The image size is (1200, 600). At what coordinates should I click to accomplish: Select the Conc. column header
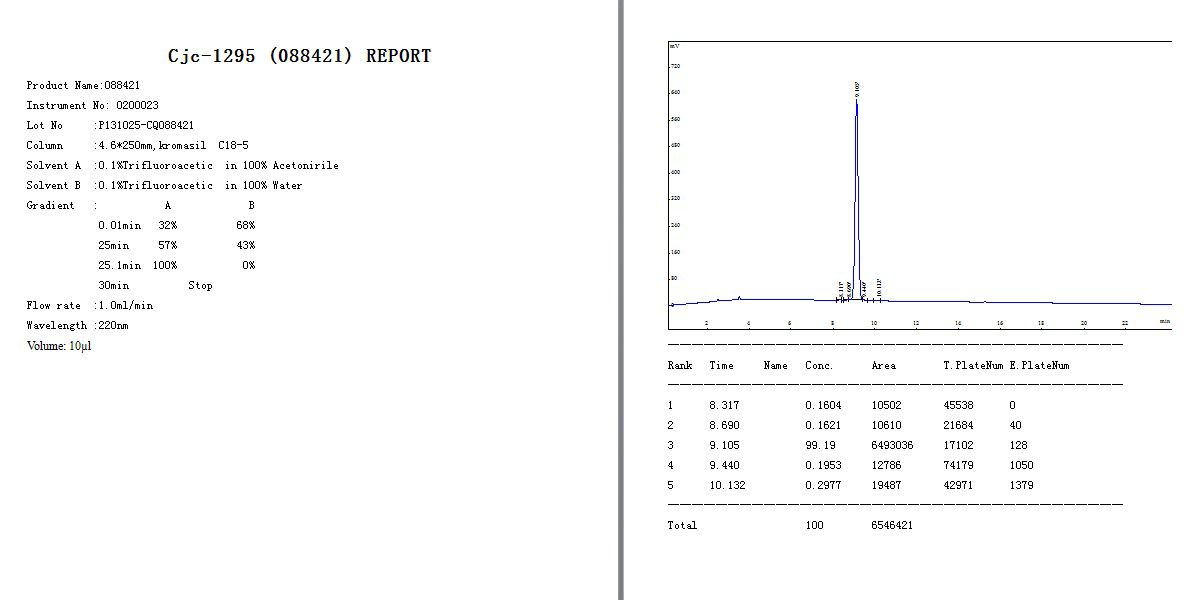tap(819, 366)
